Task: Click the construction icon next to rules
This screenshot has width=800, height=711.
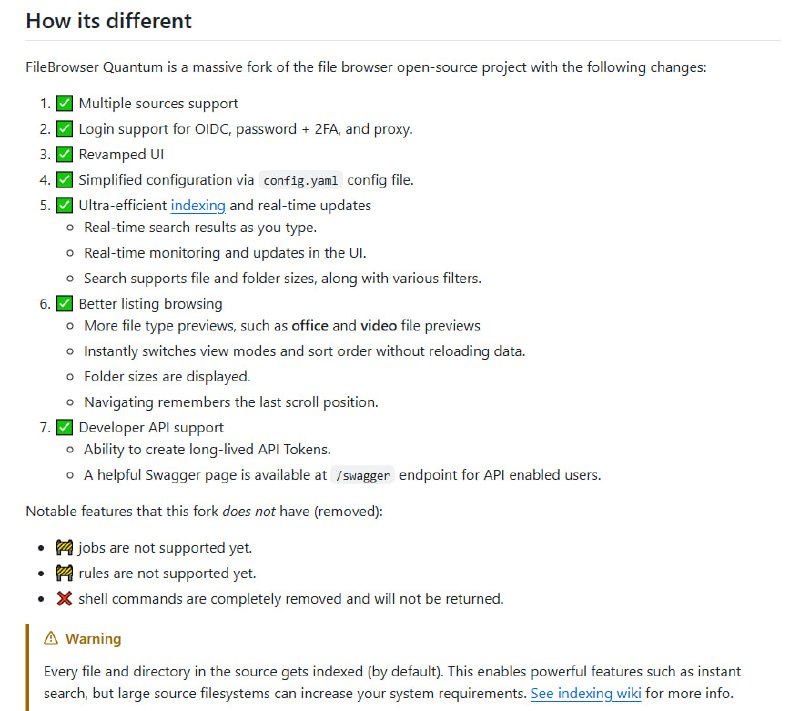Action: (x=64, y=573)
